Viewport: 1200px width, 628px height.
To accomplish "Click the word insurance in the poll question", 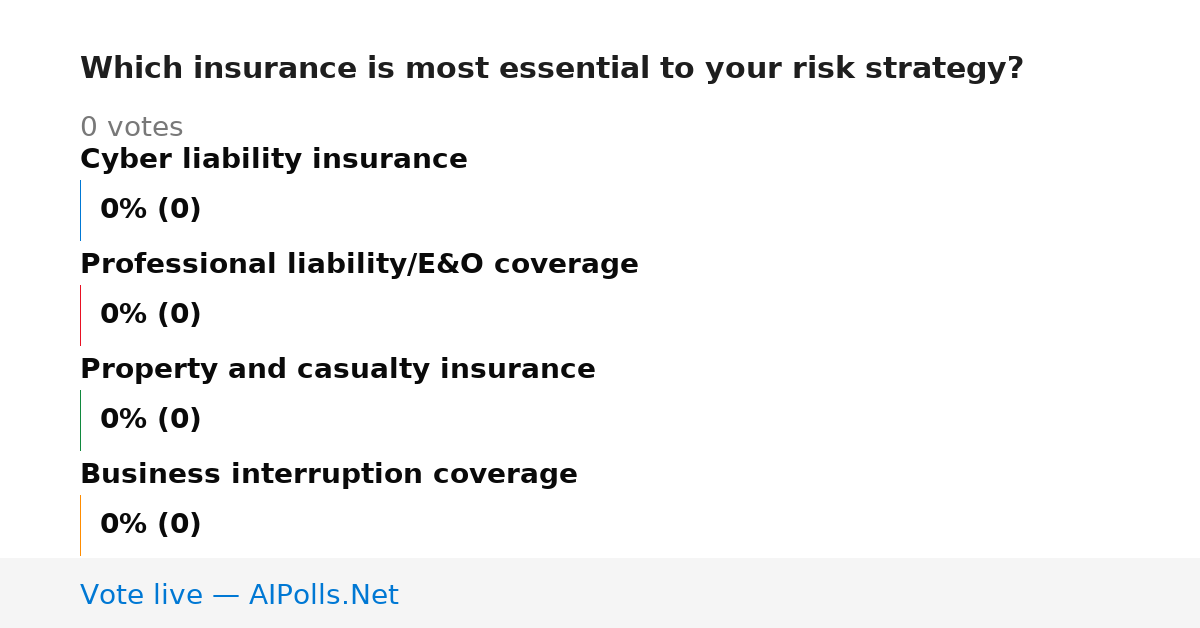I will click(x=275, y=69).
